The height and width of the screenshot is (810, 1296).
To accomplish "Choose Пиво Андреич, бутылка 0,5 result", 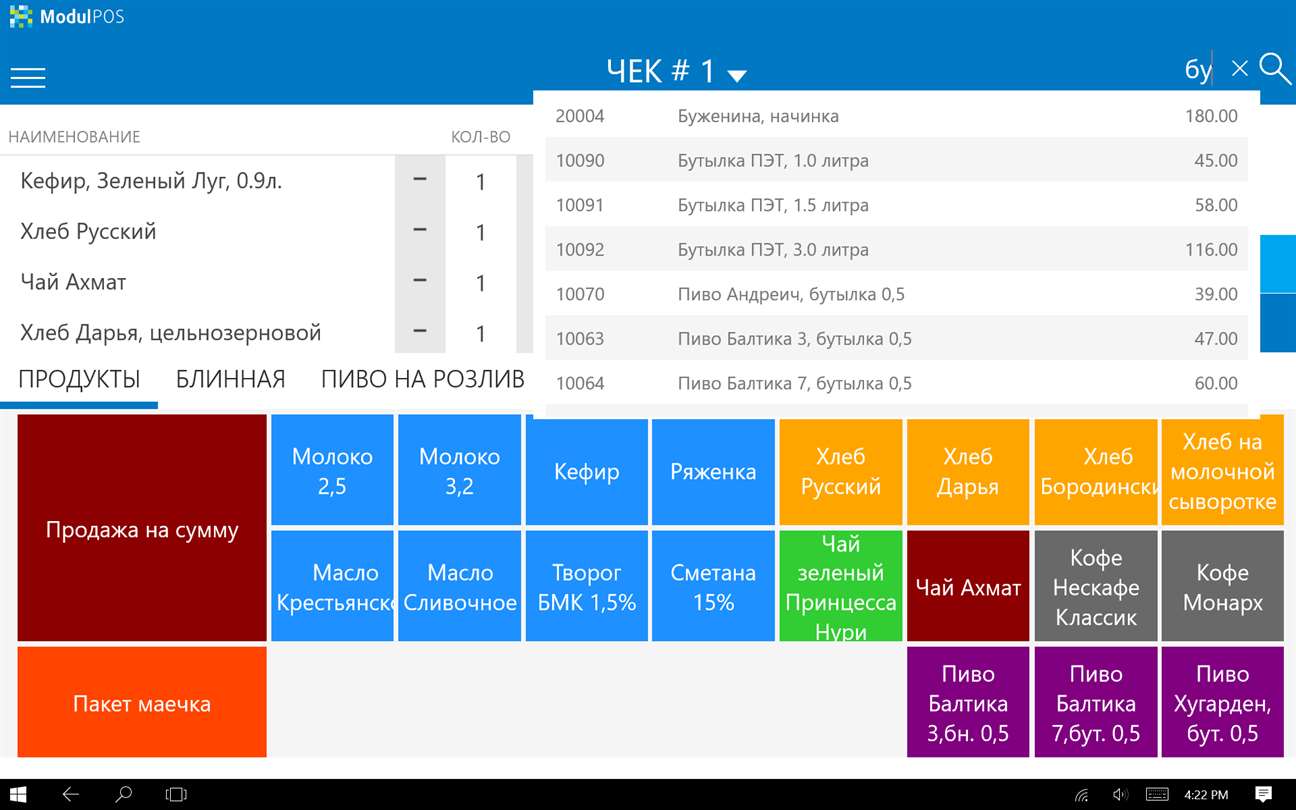I will click(x=897, y=294).
